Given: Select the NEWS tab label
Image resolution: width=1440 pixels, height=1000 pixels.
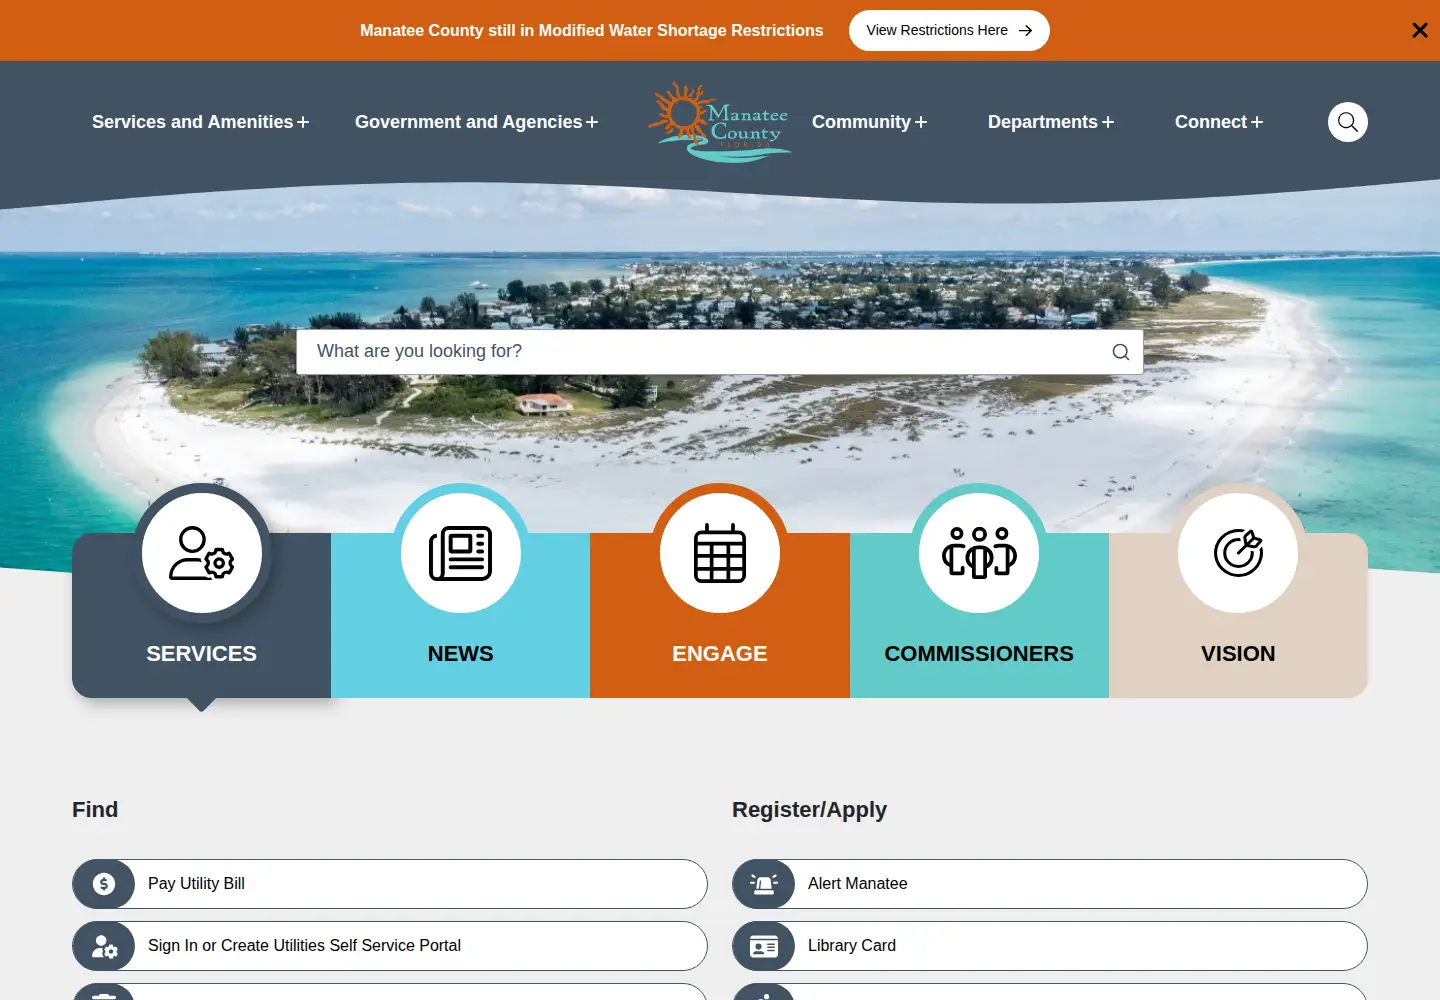Looking at the screenshot, I should point(461,653).
